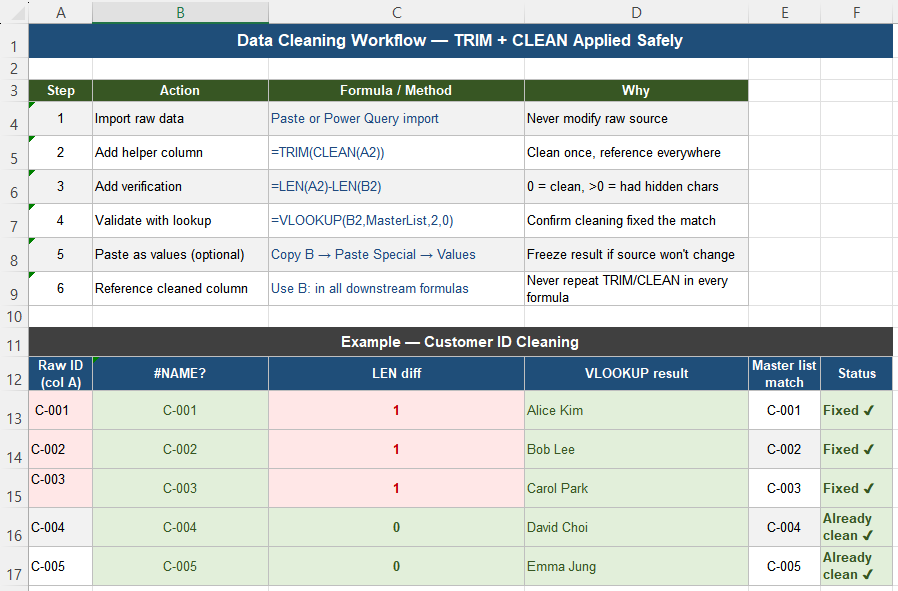Select row 5 header
Screen dimensions: 898x591
point(14,153)
